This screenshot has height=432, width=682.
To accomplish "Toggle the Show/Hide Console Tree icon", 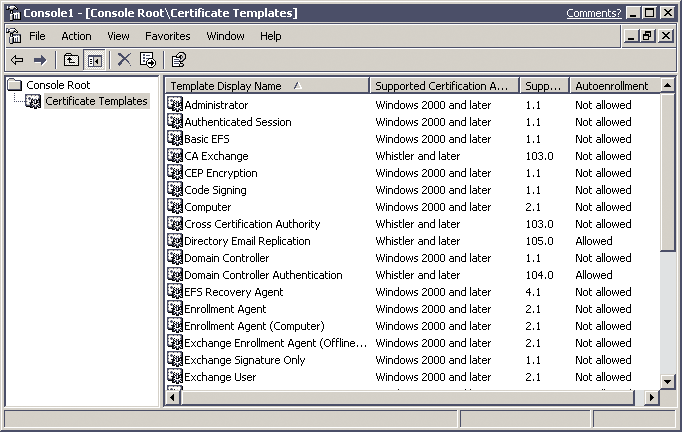I will [x=95, y=60].
